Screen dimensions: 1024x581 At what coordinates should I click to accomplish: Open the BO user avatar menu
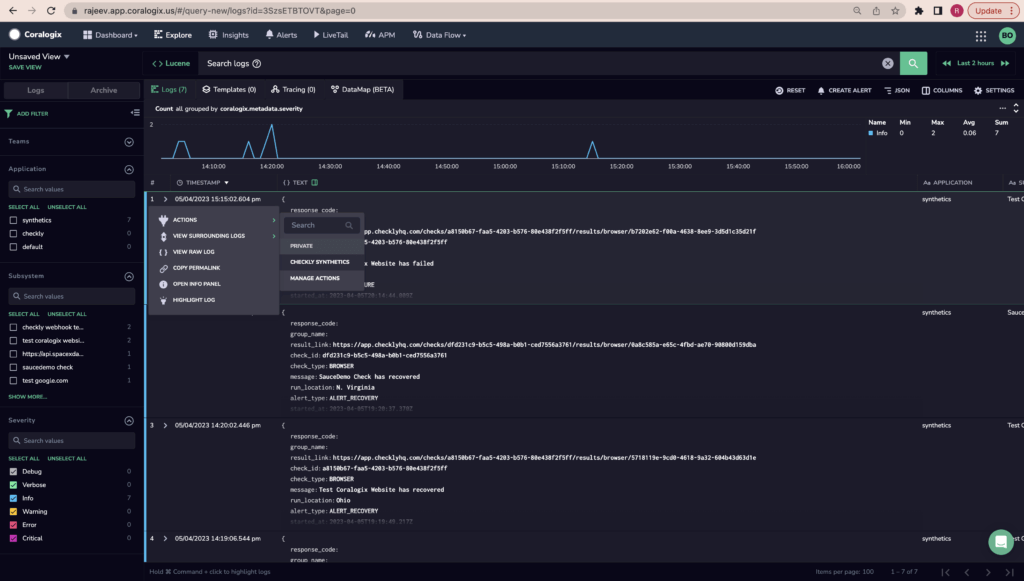[1007, 35]
